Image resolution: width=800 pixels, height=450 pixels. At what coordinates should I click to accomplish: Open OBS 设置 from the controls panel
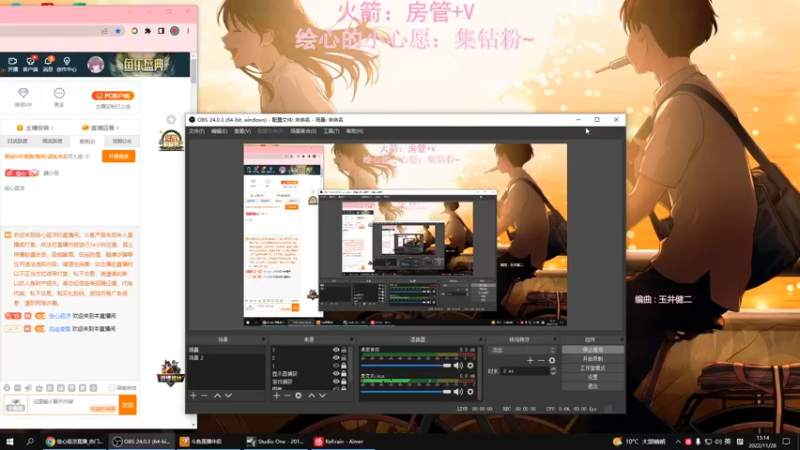[x=592, y=377]
